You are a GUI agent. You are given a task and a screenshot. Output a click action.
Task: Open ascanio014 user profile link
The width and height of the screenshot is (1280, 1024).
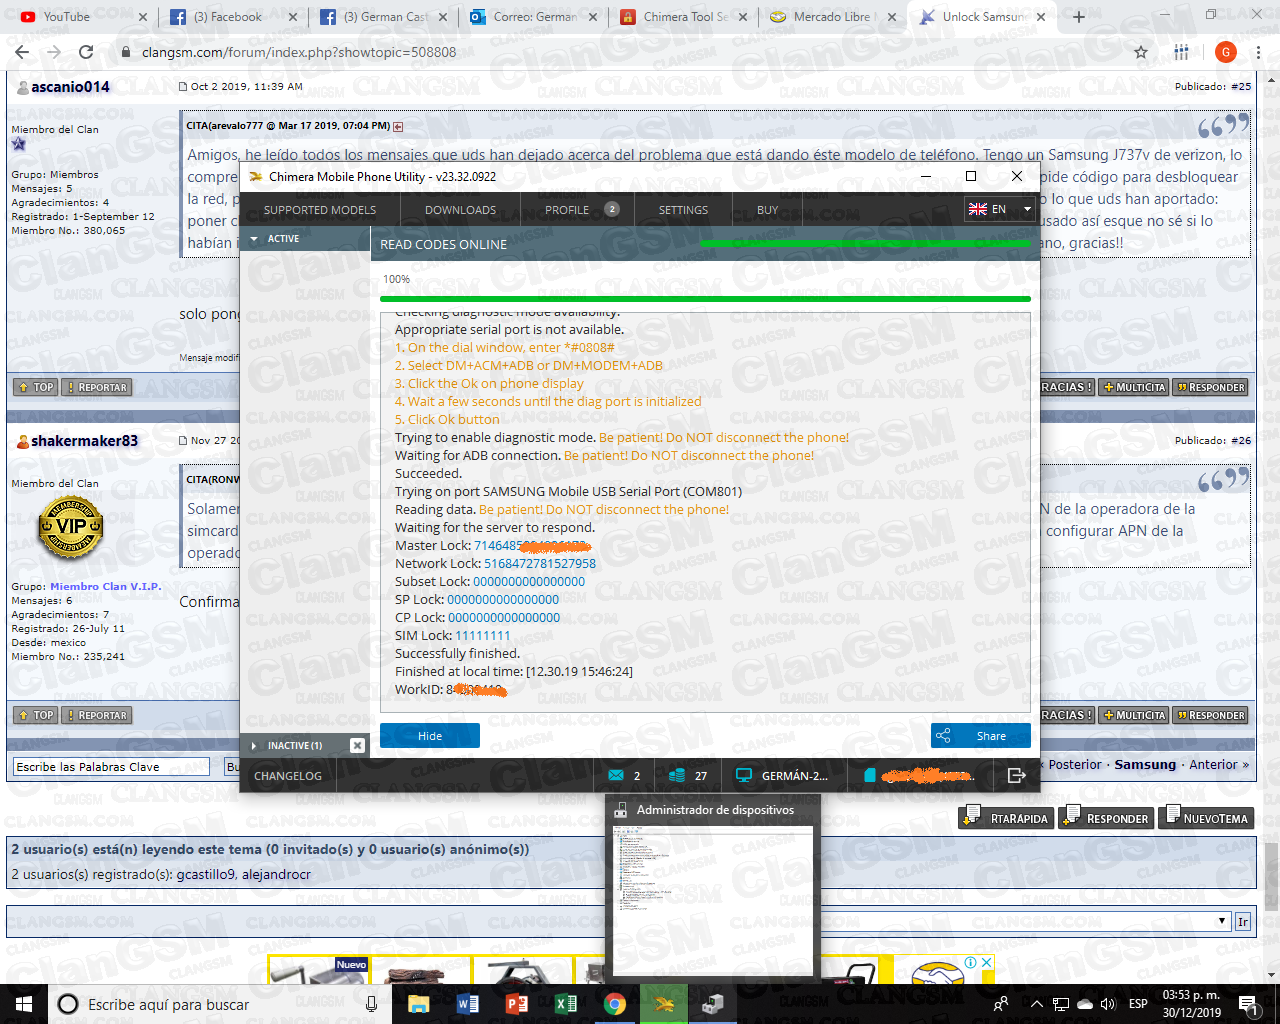[70, 87]
